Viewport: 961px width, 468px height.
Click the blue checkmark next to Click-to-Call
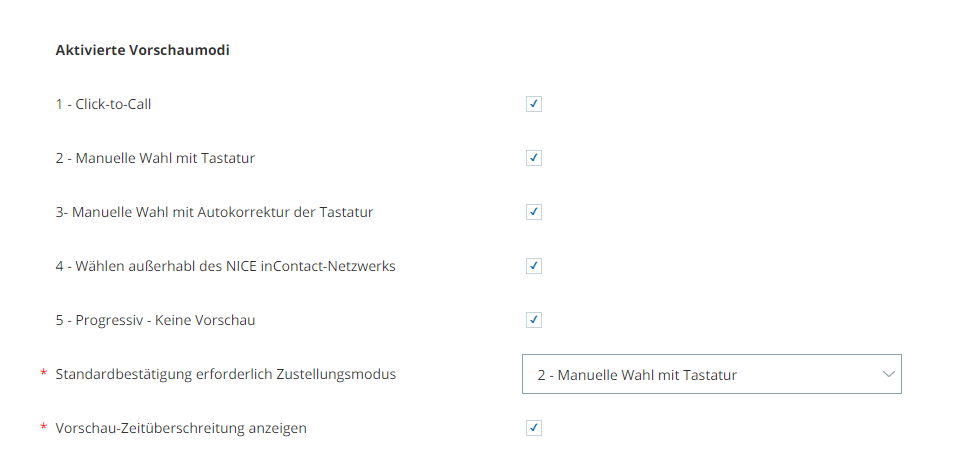(534, 104)
